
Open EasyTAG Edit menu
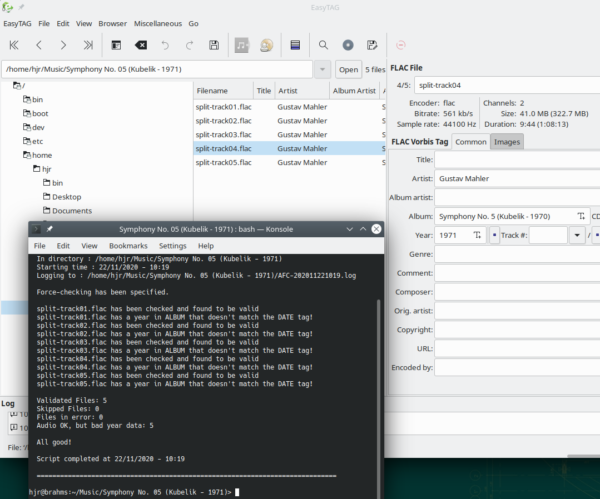pos(63,23)
